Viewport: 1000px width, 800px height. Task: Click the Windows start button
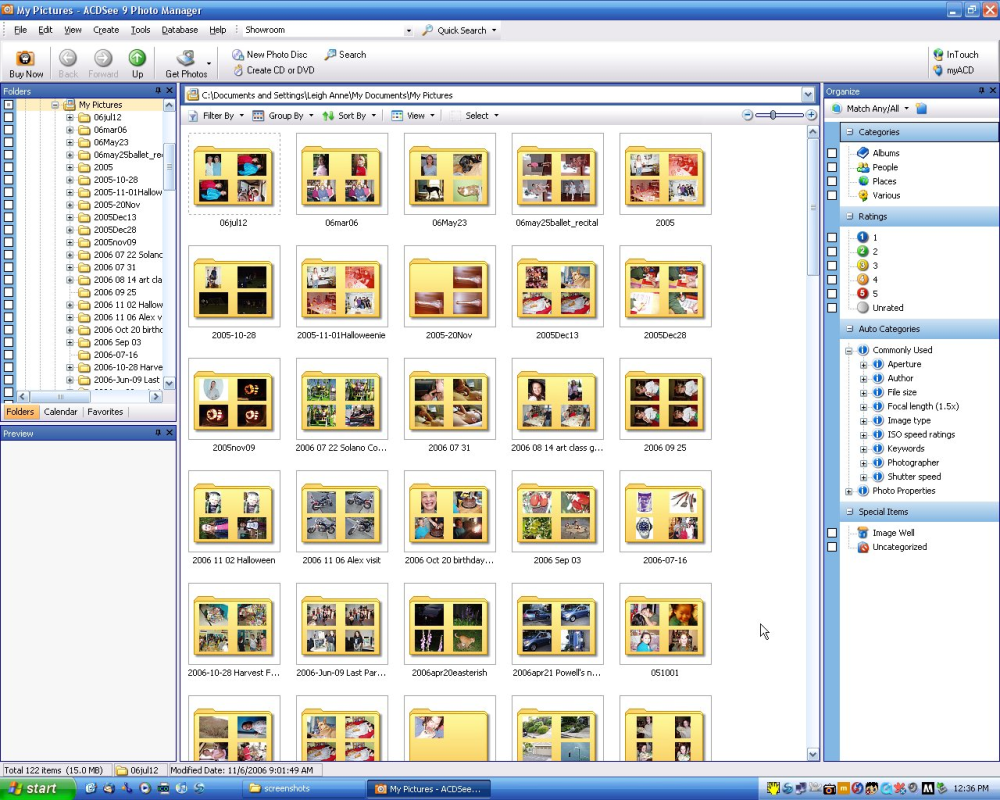36,789
